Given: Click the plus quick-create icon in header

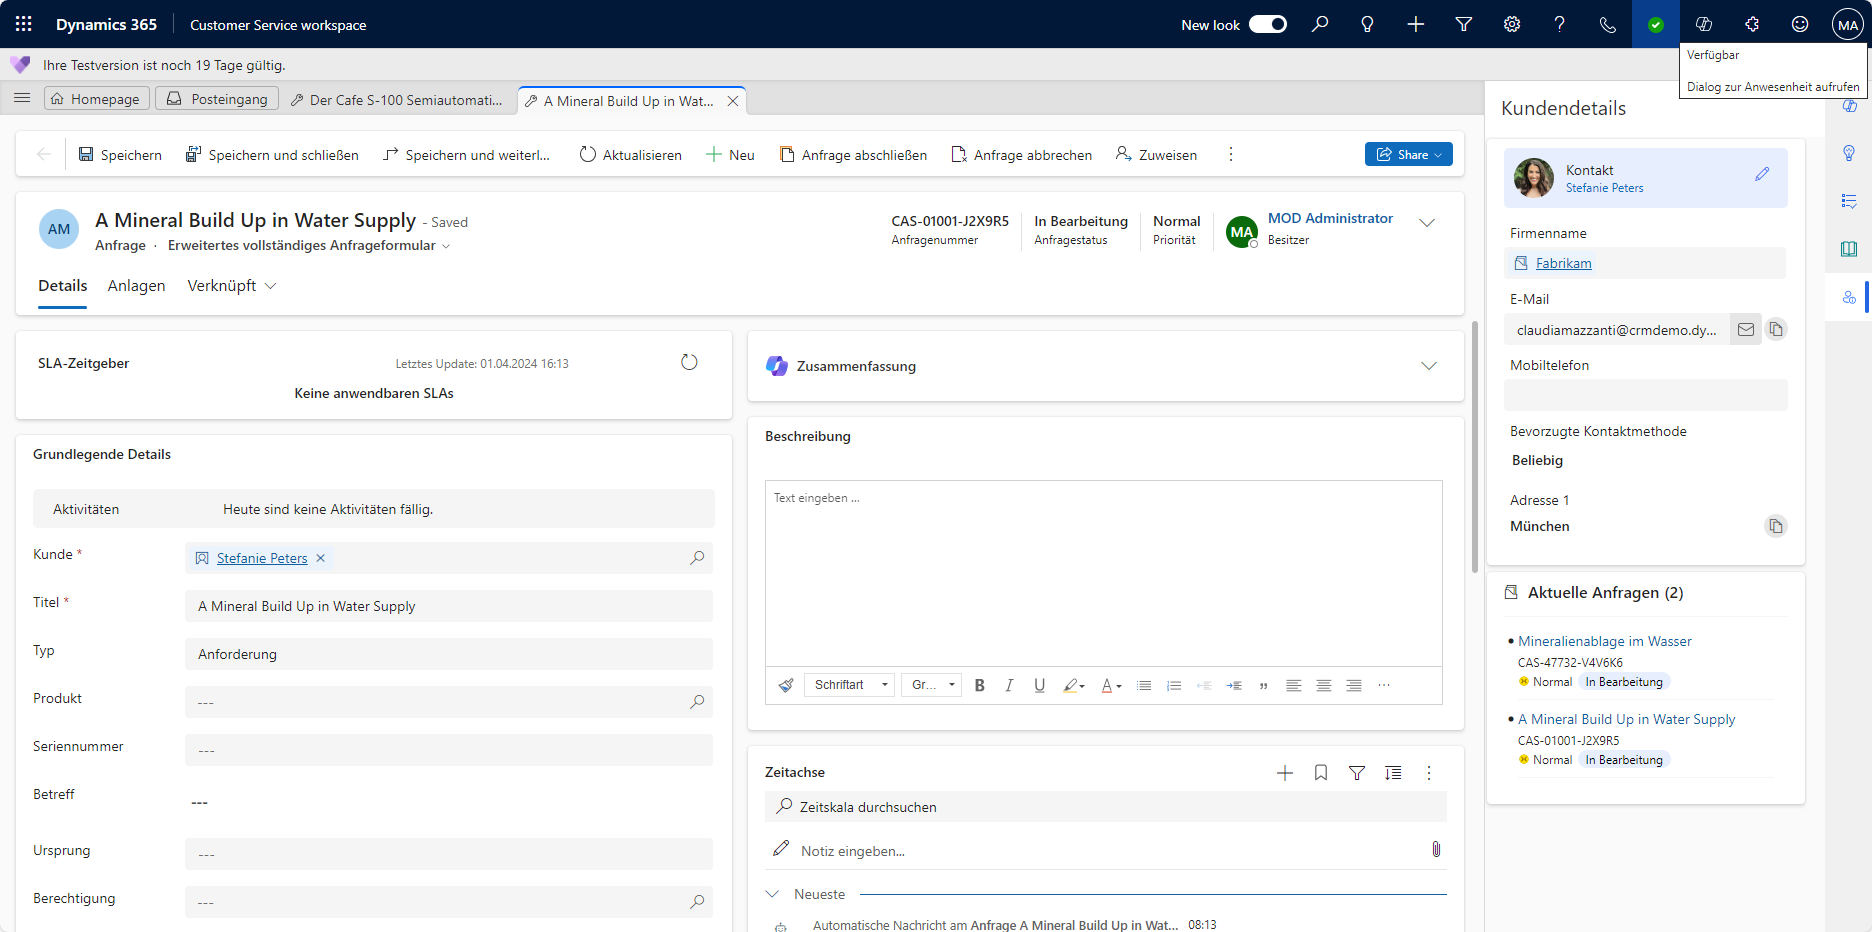Looking at the screenshot, I should tap(1416, 24).
